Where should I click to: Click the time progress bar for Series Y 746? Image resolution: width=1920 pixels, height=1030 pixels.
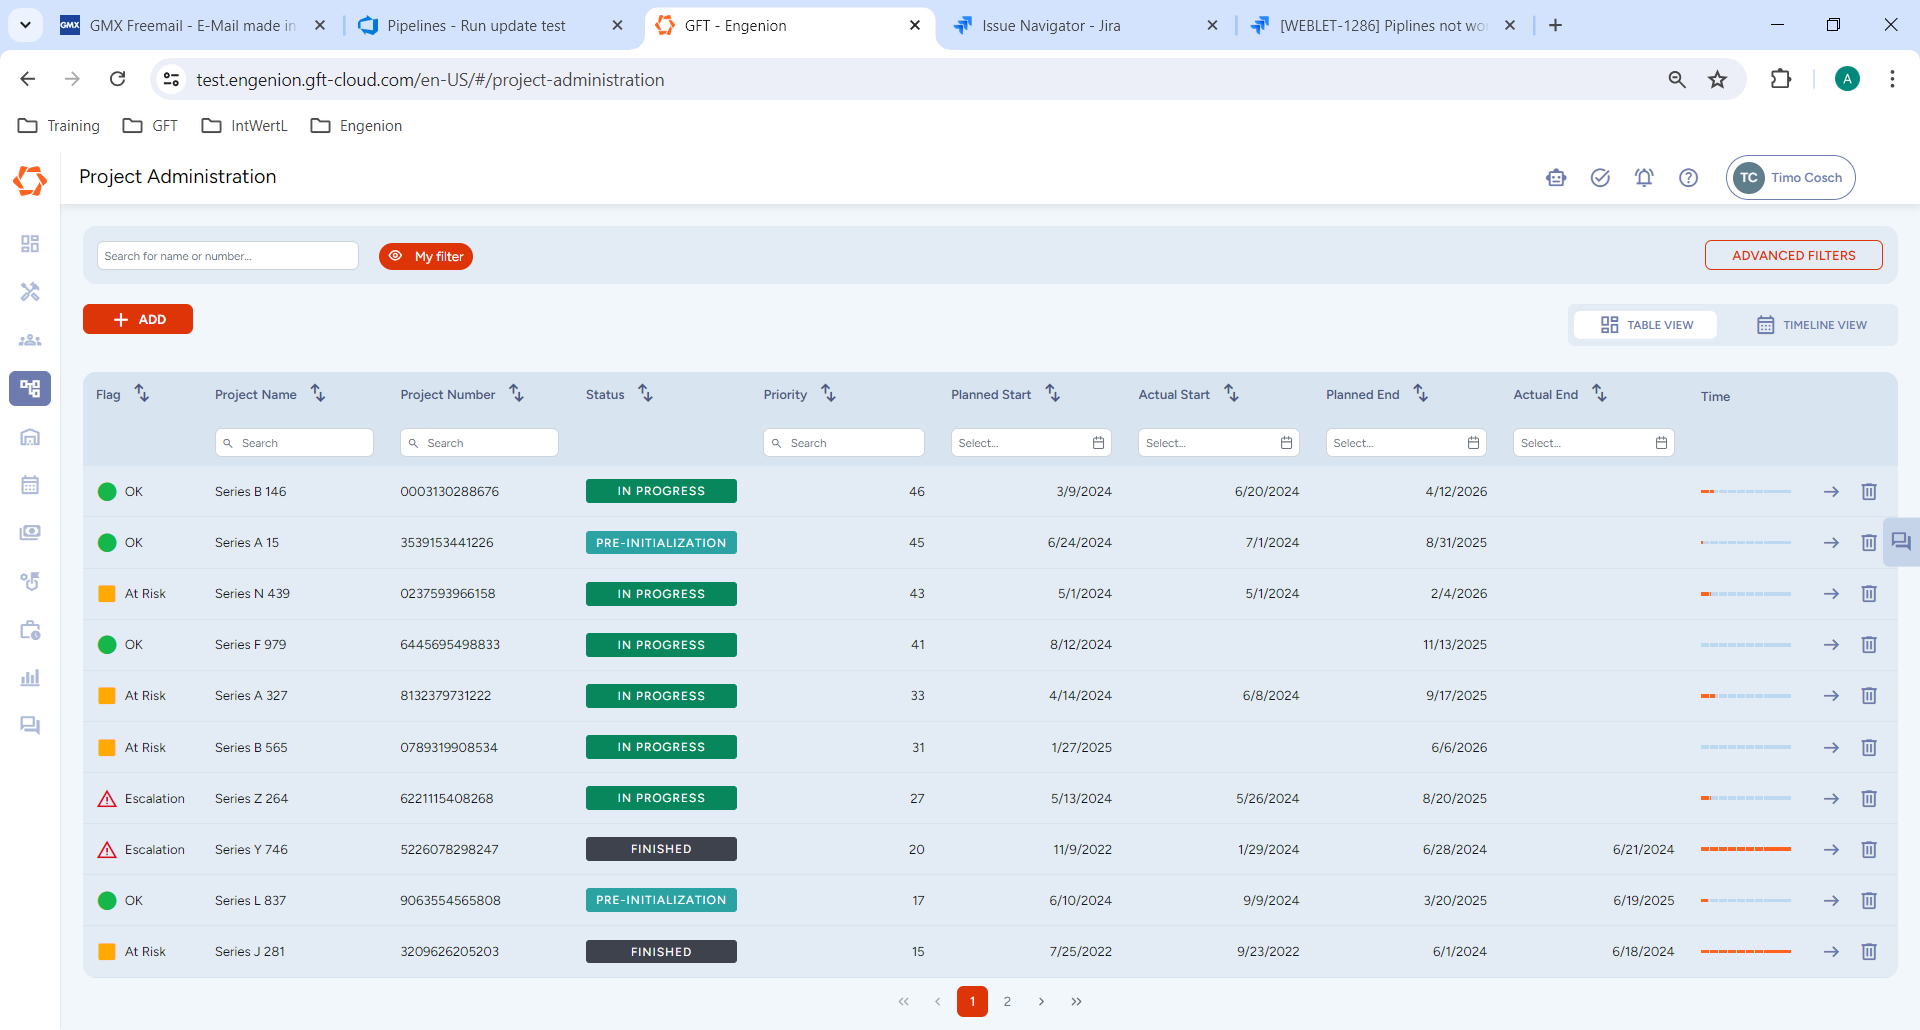tap(1745, 850)
